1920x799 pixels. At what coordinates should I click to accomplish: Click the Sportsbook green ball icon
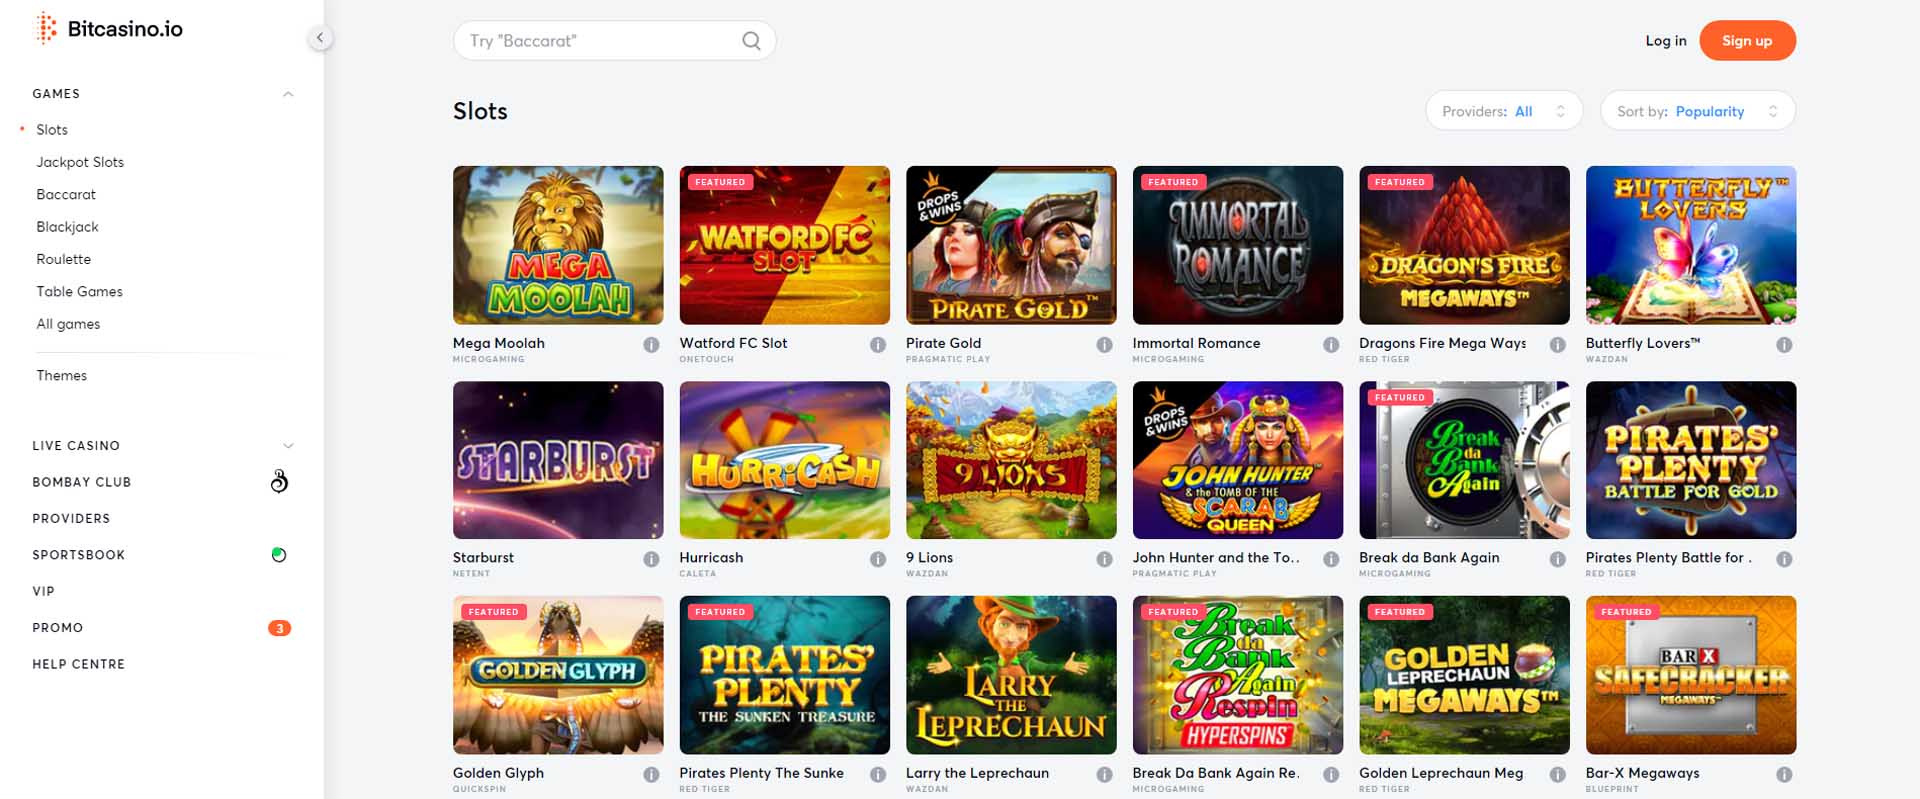pos(279,555)
